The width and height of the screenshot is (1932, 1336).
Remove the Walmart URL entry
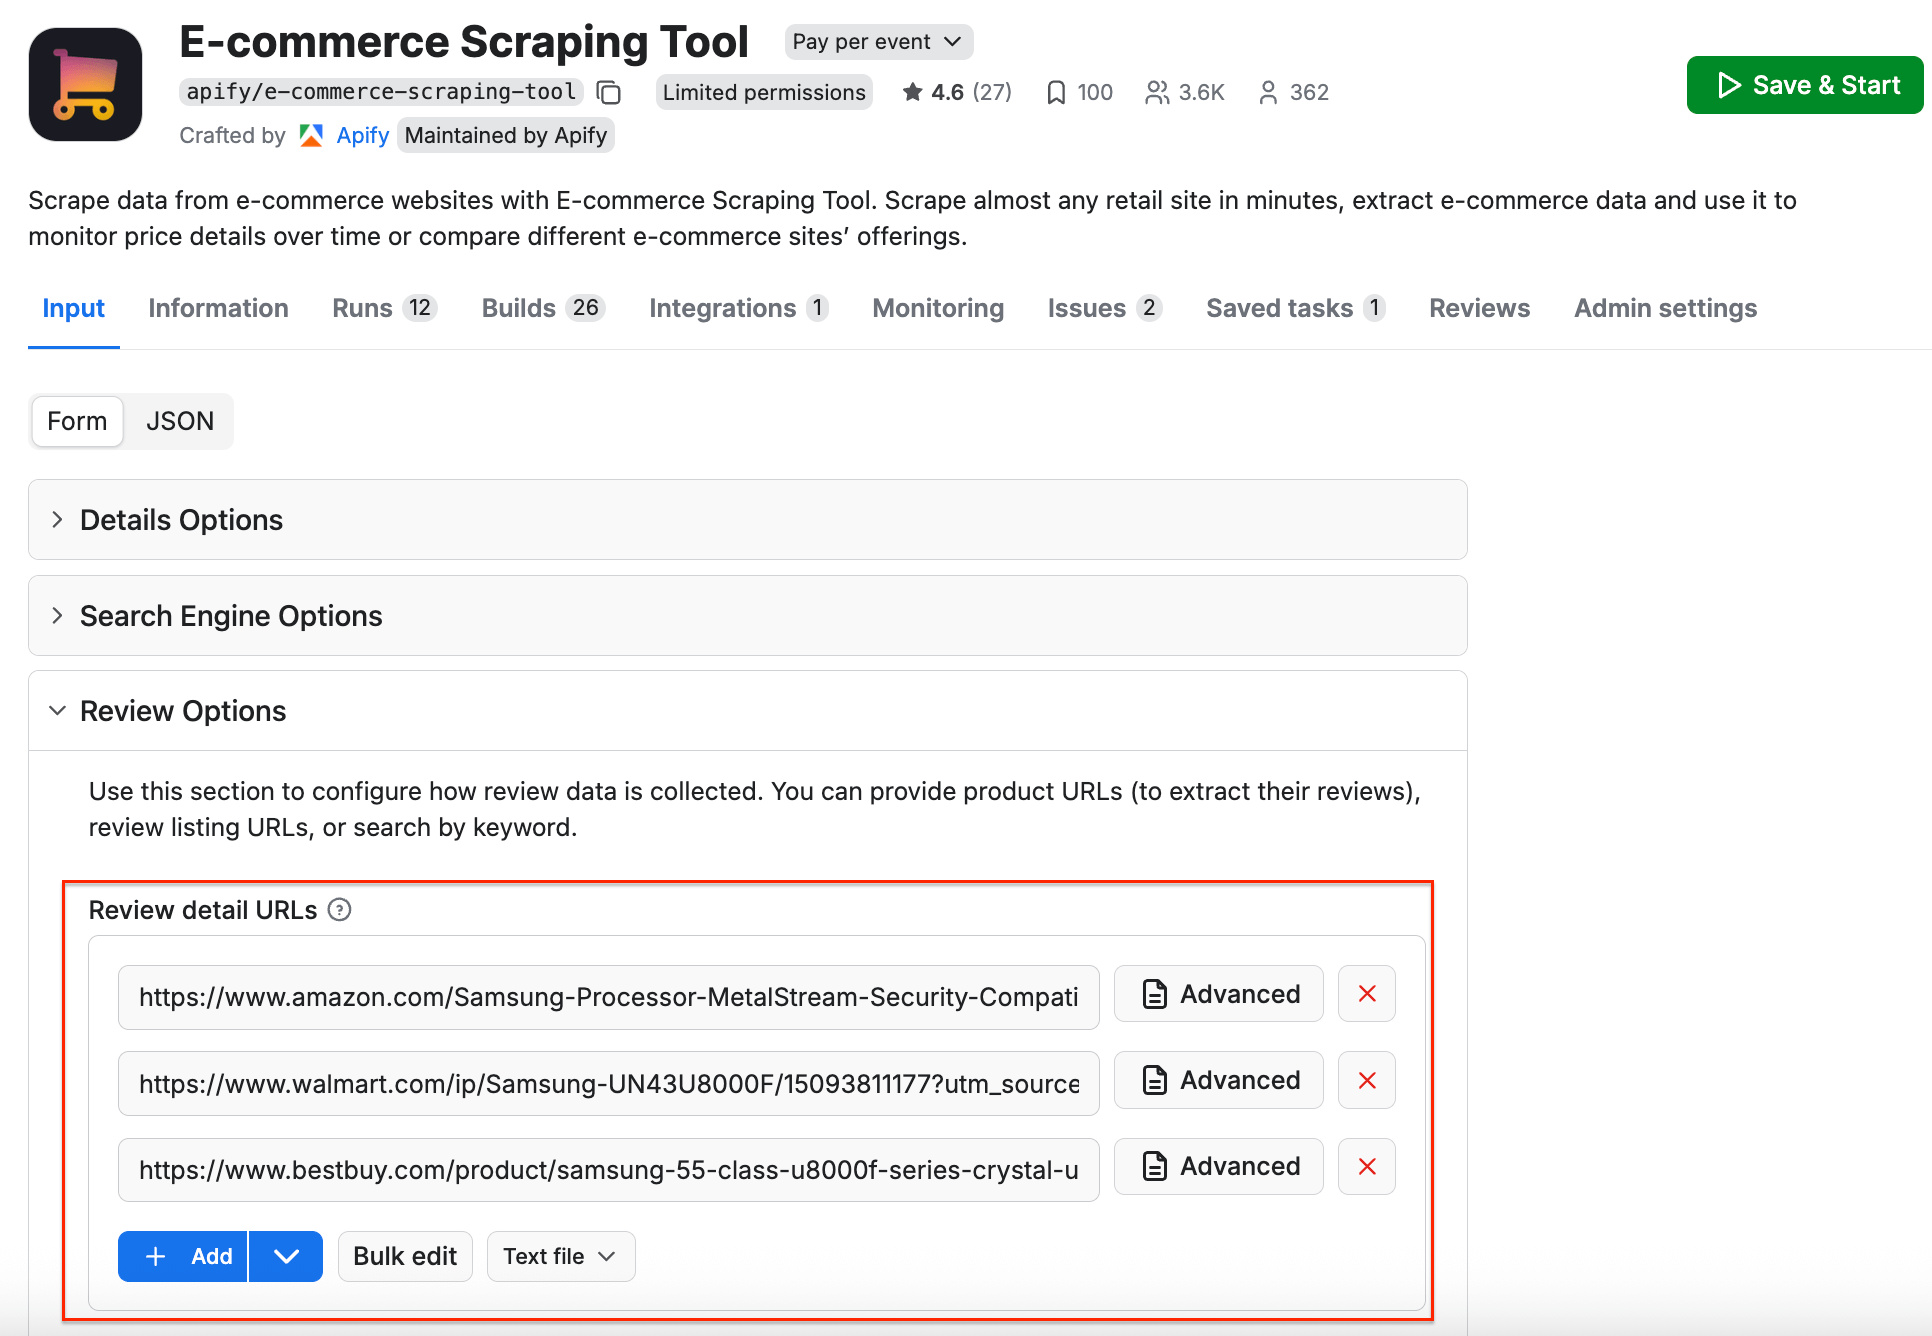coord(1366,1080)
